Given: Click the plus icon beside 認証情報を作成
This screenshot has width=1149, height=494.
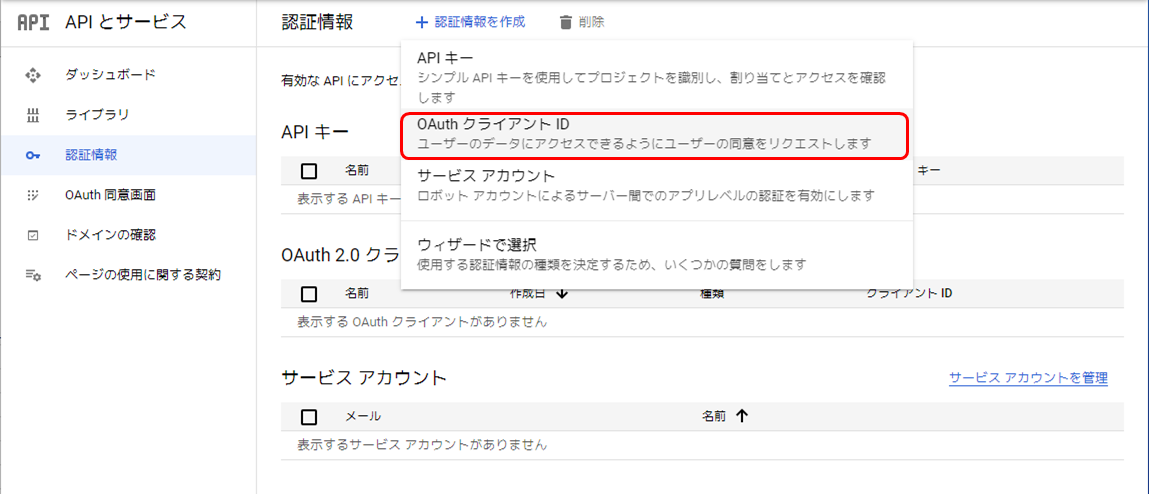Looking at the screenshot, I should point(421,23).
